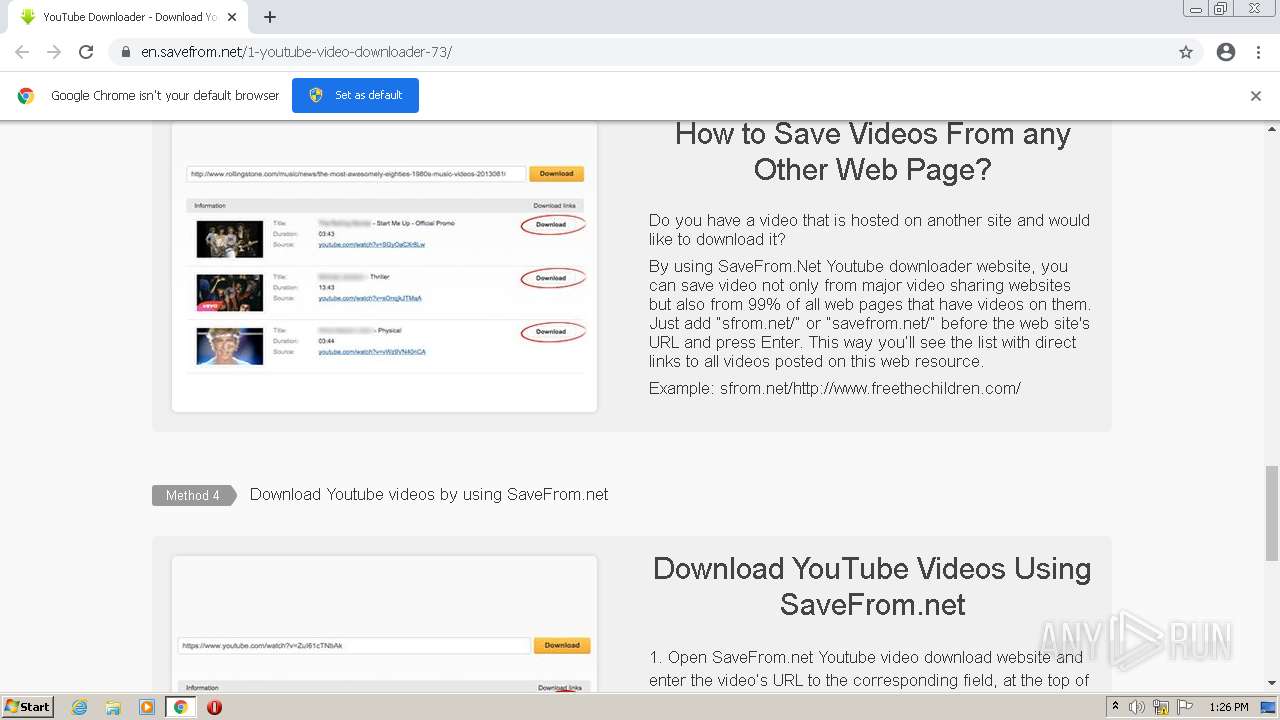Launch Internet Explorer from the taskbar
The width and height of the screenshot is (1280, 720).
coord(80,707)
